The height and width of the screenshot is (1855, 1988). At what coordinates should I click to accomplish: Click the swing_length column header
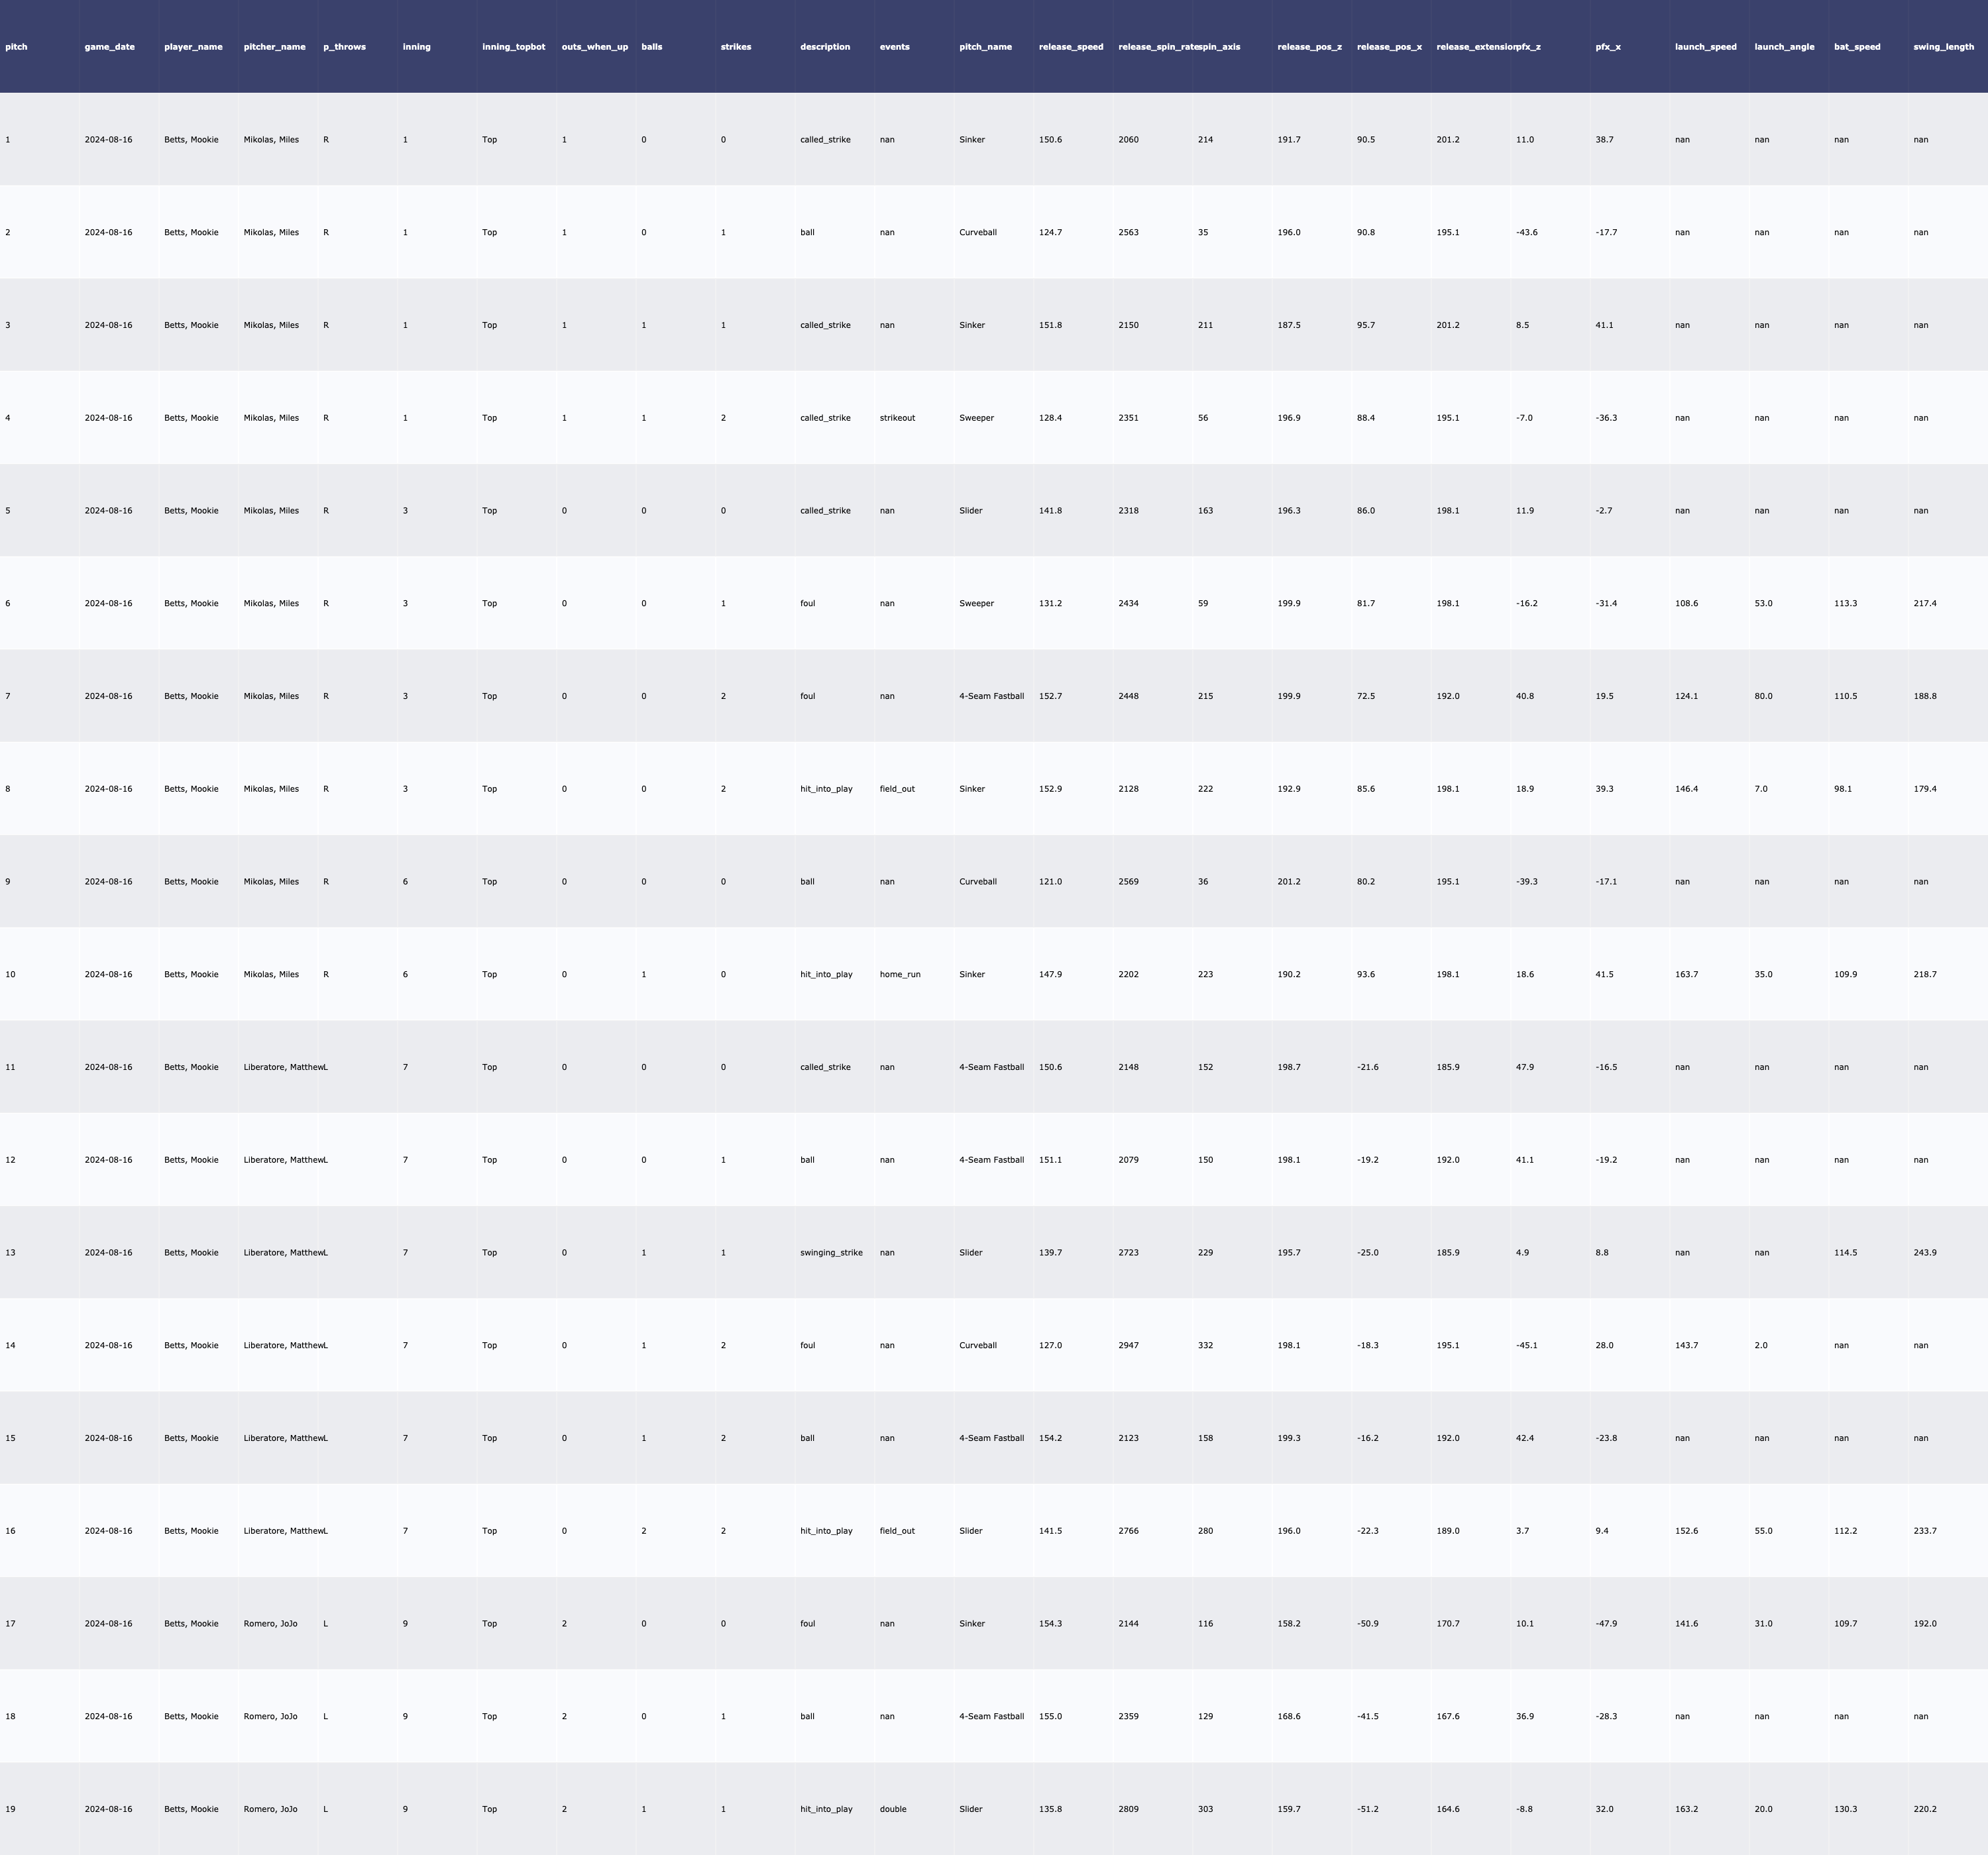[x=1943, y=47]
